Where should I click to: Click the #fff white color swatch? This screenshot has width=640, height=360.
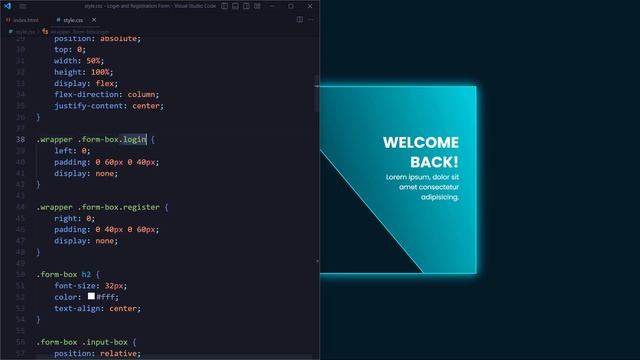point(91,296)
